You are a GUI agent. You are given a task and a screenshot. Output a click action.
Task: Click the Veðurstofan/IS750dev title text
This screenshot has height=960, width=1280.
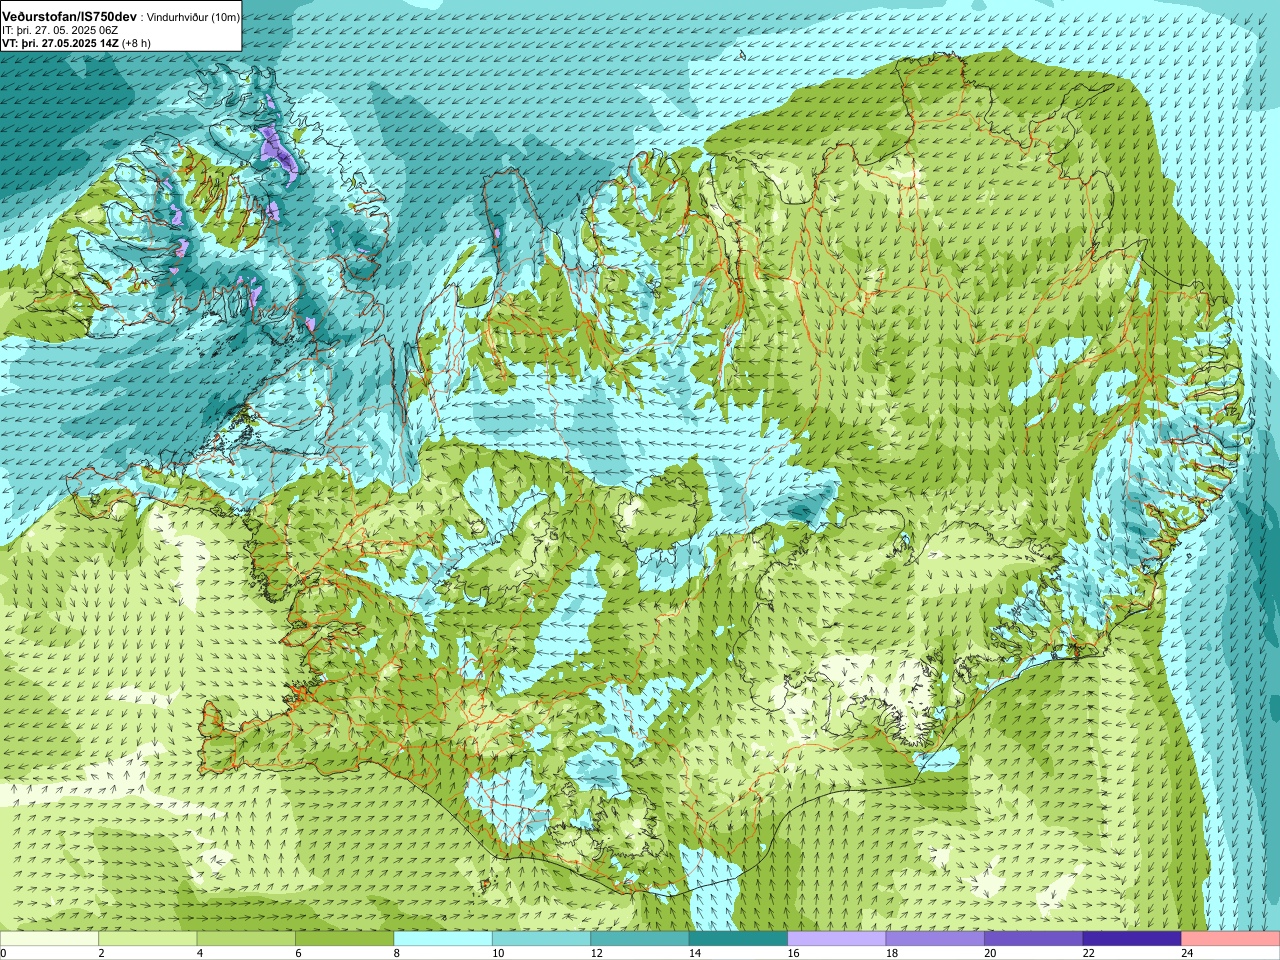70,16
